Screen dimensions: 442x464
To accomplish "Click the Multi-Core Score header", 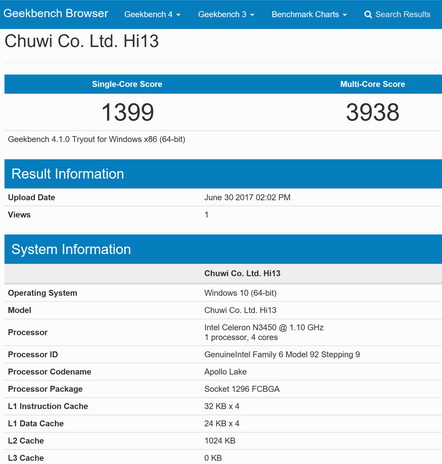I will coord(373,84).
